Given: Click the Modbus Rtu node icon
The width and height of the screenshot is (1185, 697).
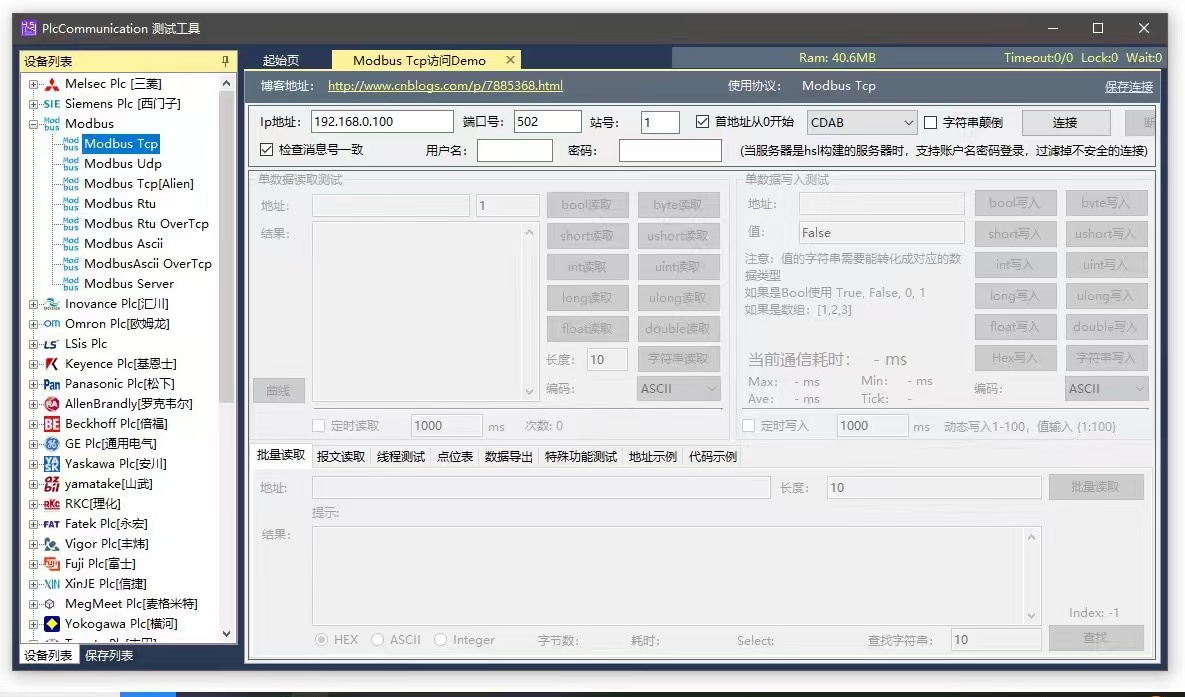Looking at the screenshot, I should click(70, 203).
